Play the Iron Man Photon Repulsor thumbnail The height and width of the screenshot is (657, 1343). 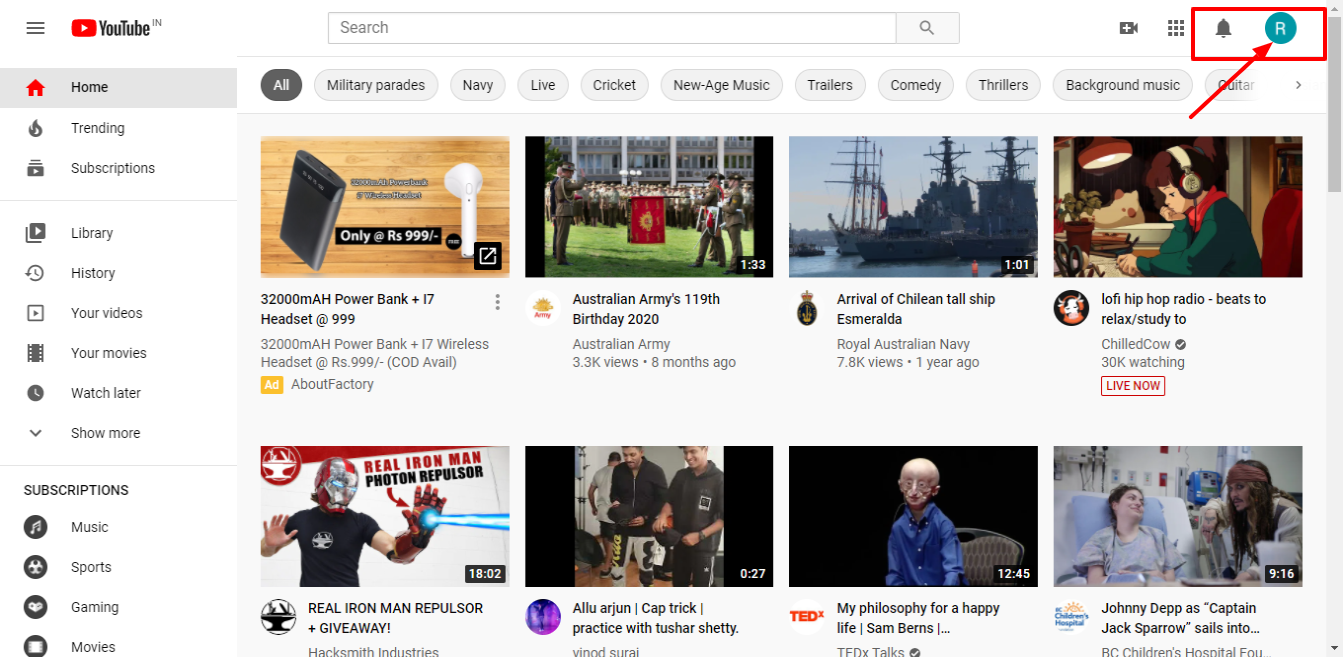point(385,516)
